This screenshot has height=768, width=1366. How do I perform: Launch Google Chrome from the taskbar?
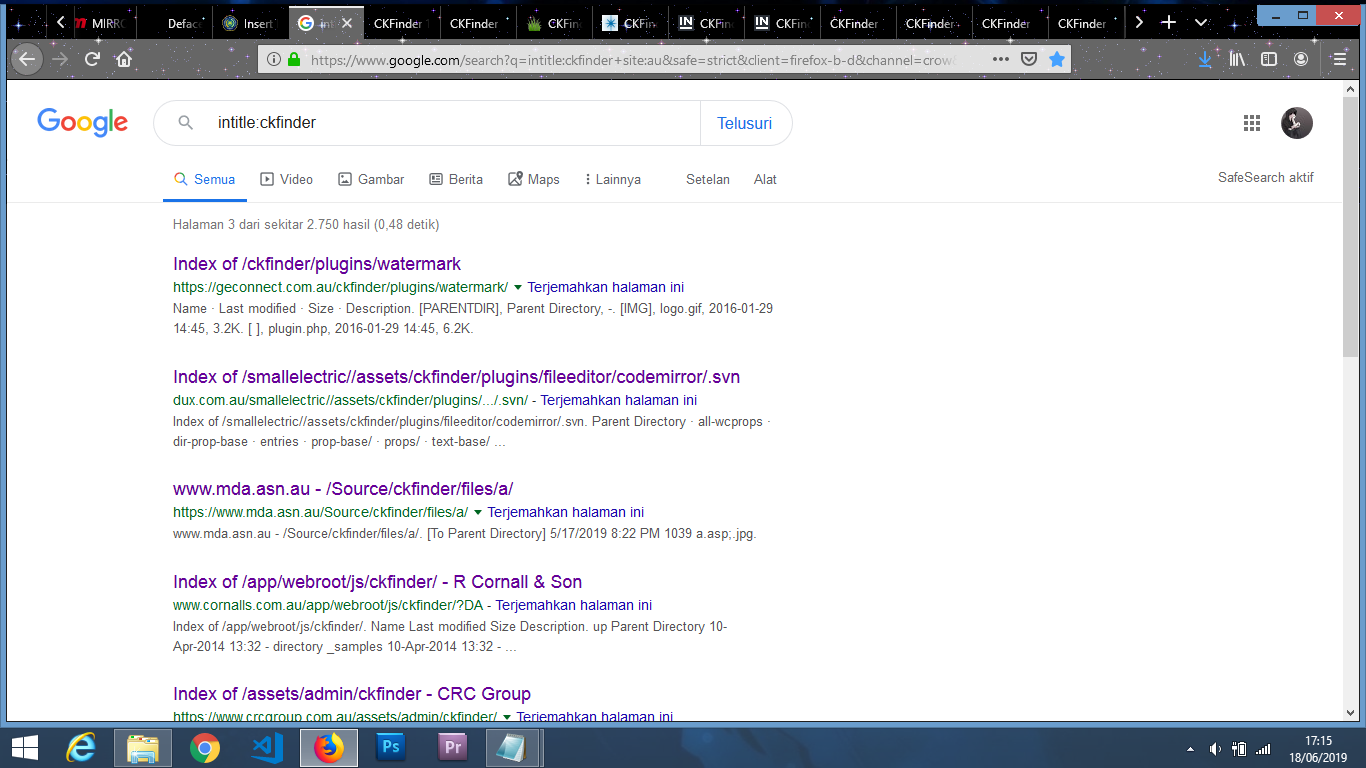point(205,748)
